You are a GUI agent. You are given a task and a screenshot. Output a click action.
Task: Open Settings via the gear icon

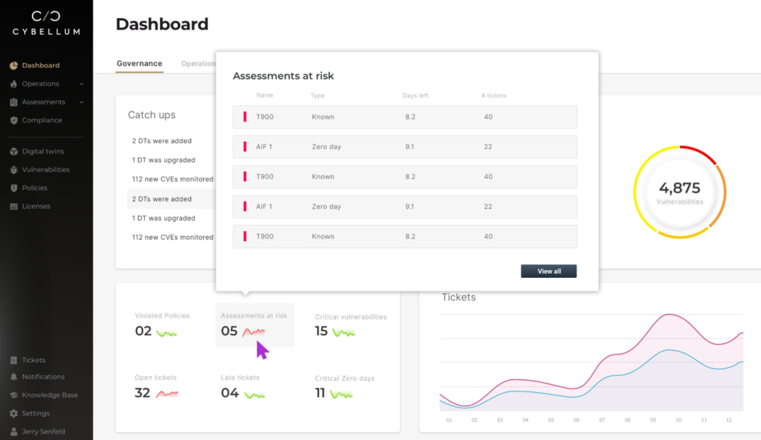(14, 413)
